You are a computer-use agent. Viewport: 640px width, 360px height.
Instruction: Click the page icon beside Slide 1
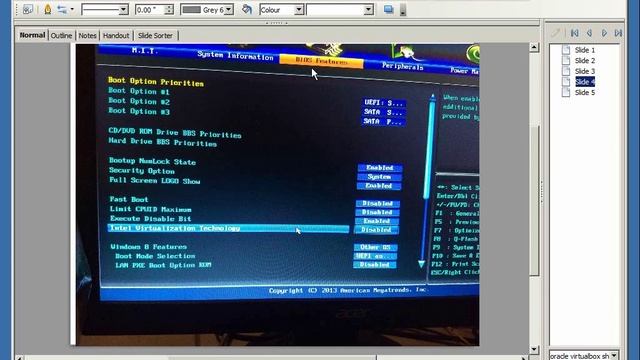(x=566, y=50)
